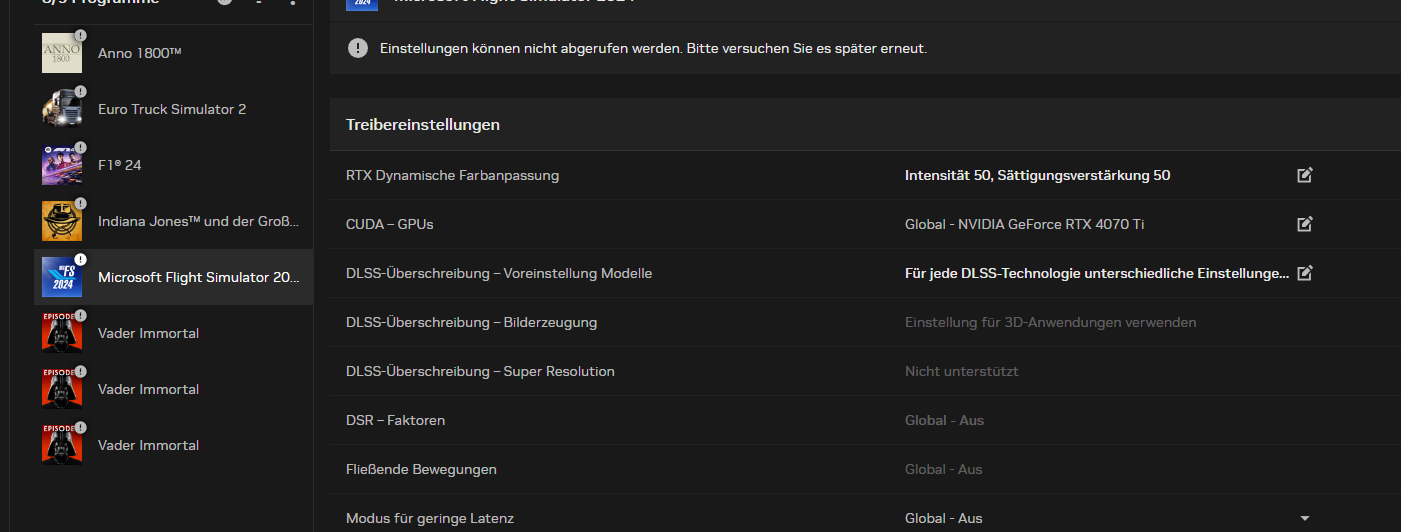
Task: Click the Microsoft Flight Simulator 2024 thumbnail
Action: pos(62,277)
